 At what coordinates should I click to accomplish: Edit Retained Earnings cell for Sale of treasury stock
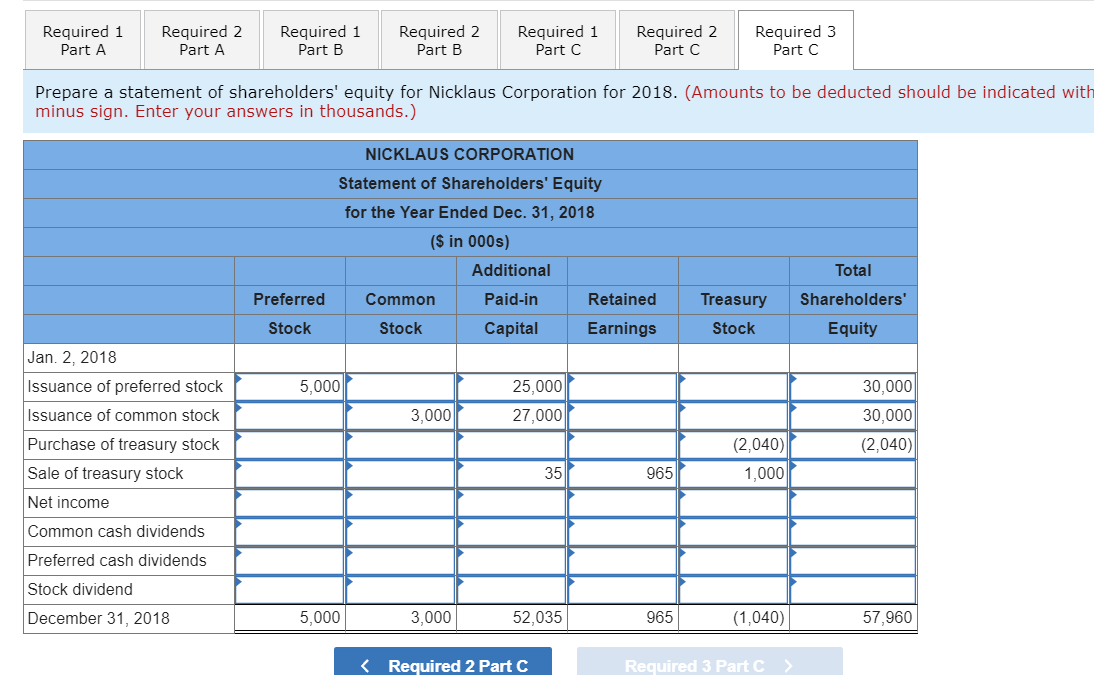pos(622,474)
